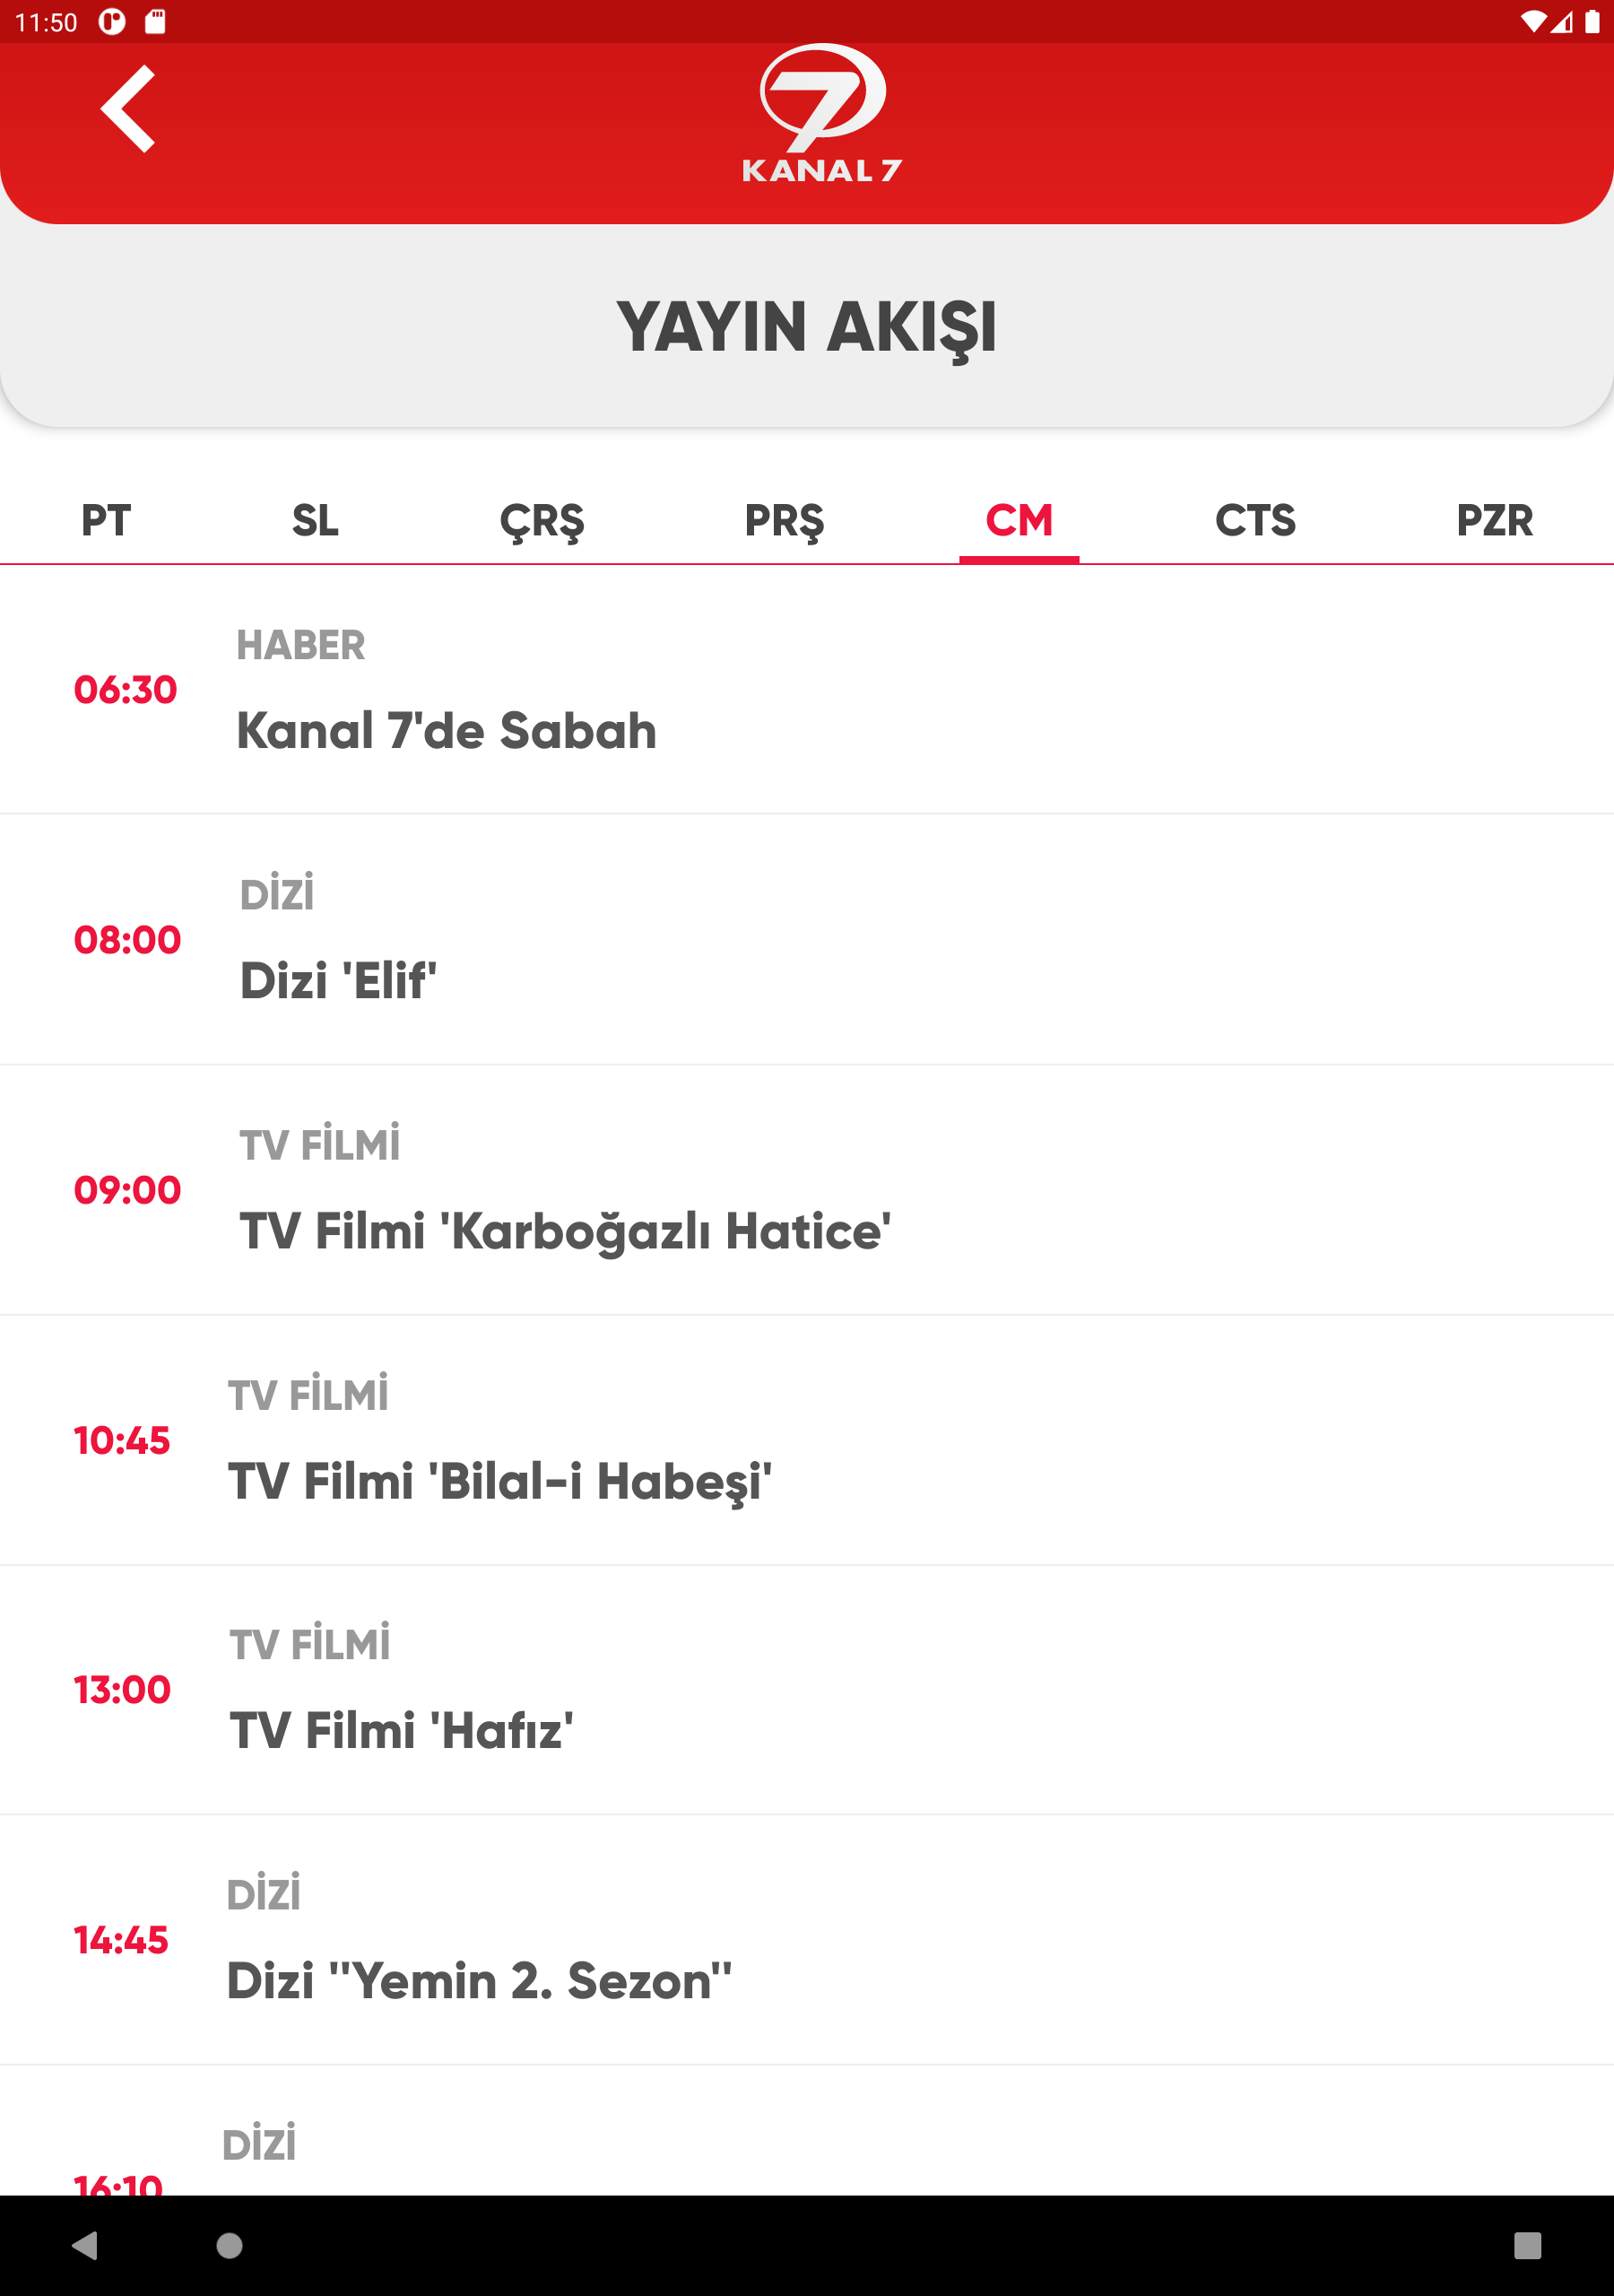Open TV Filmi 'Karboğazlı Hatice' entry
1614x2296 pixels.
point(807,1190)
